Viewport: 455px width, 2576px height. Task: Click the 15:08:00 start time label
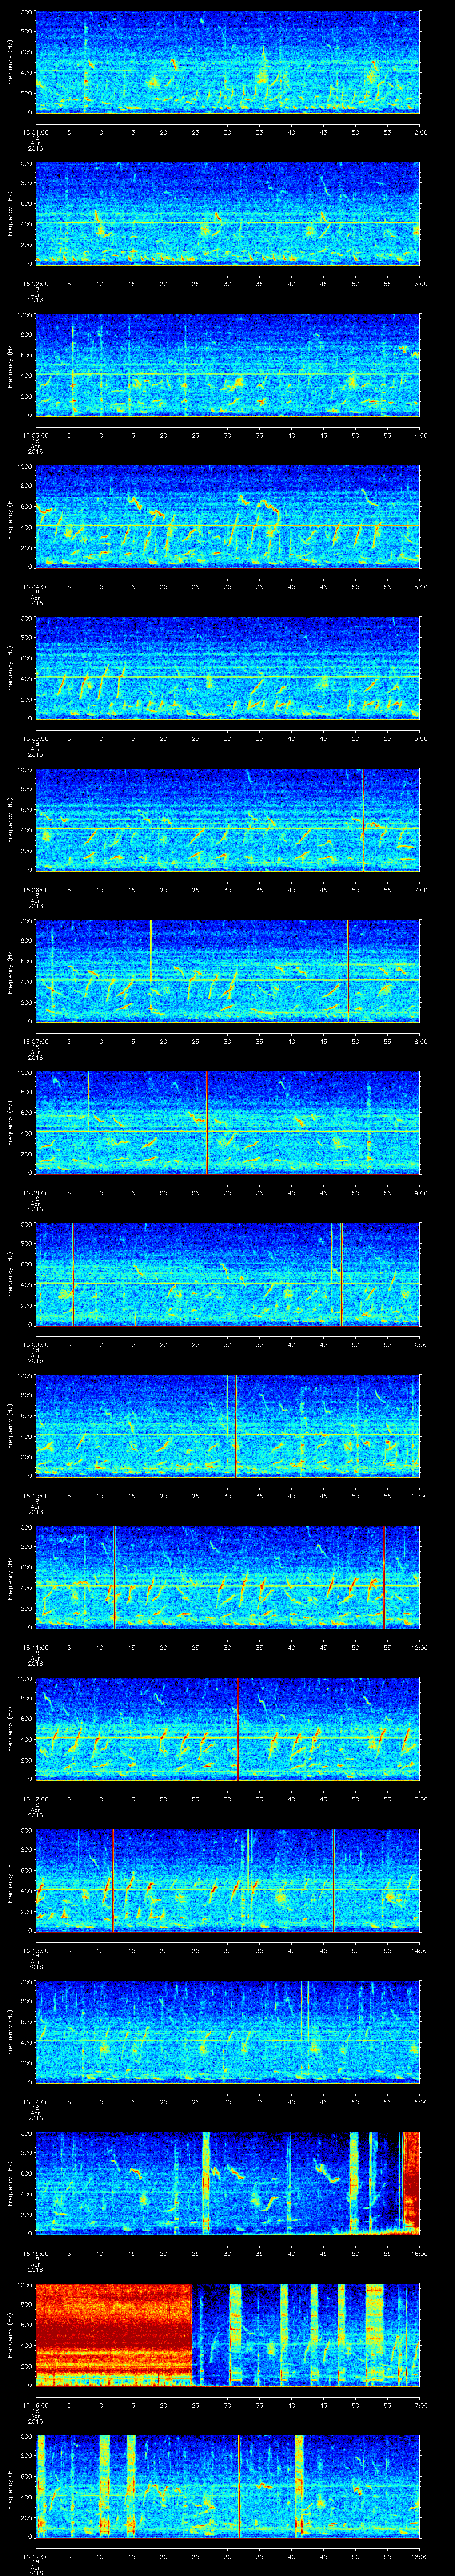(x=35, y=1193)
